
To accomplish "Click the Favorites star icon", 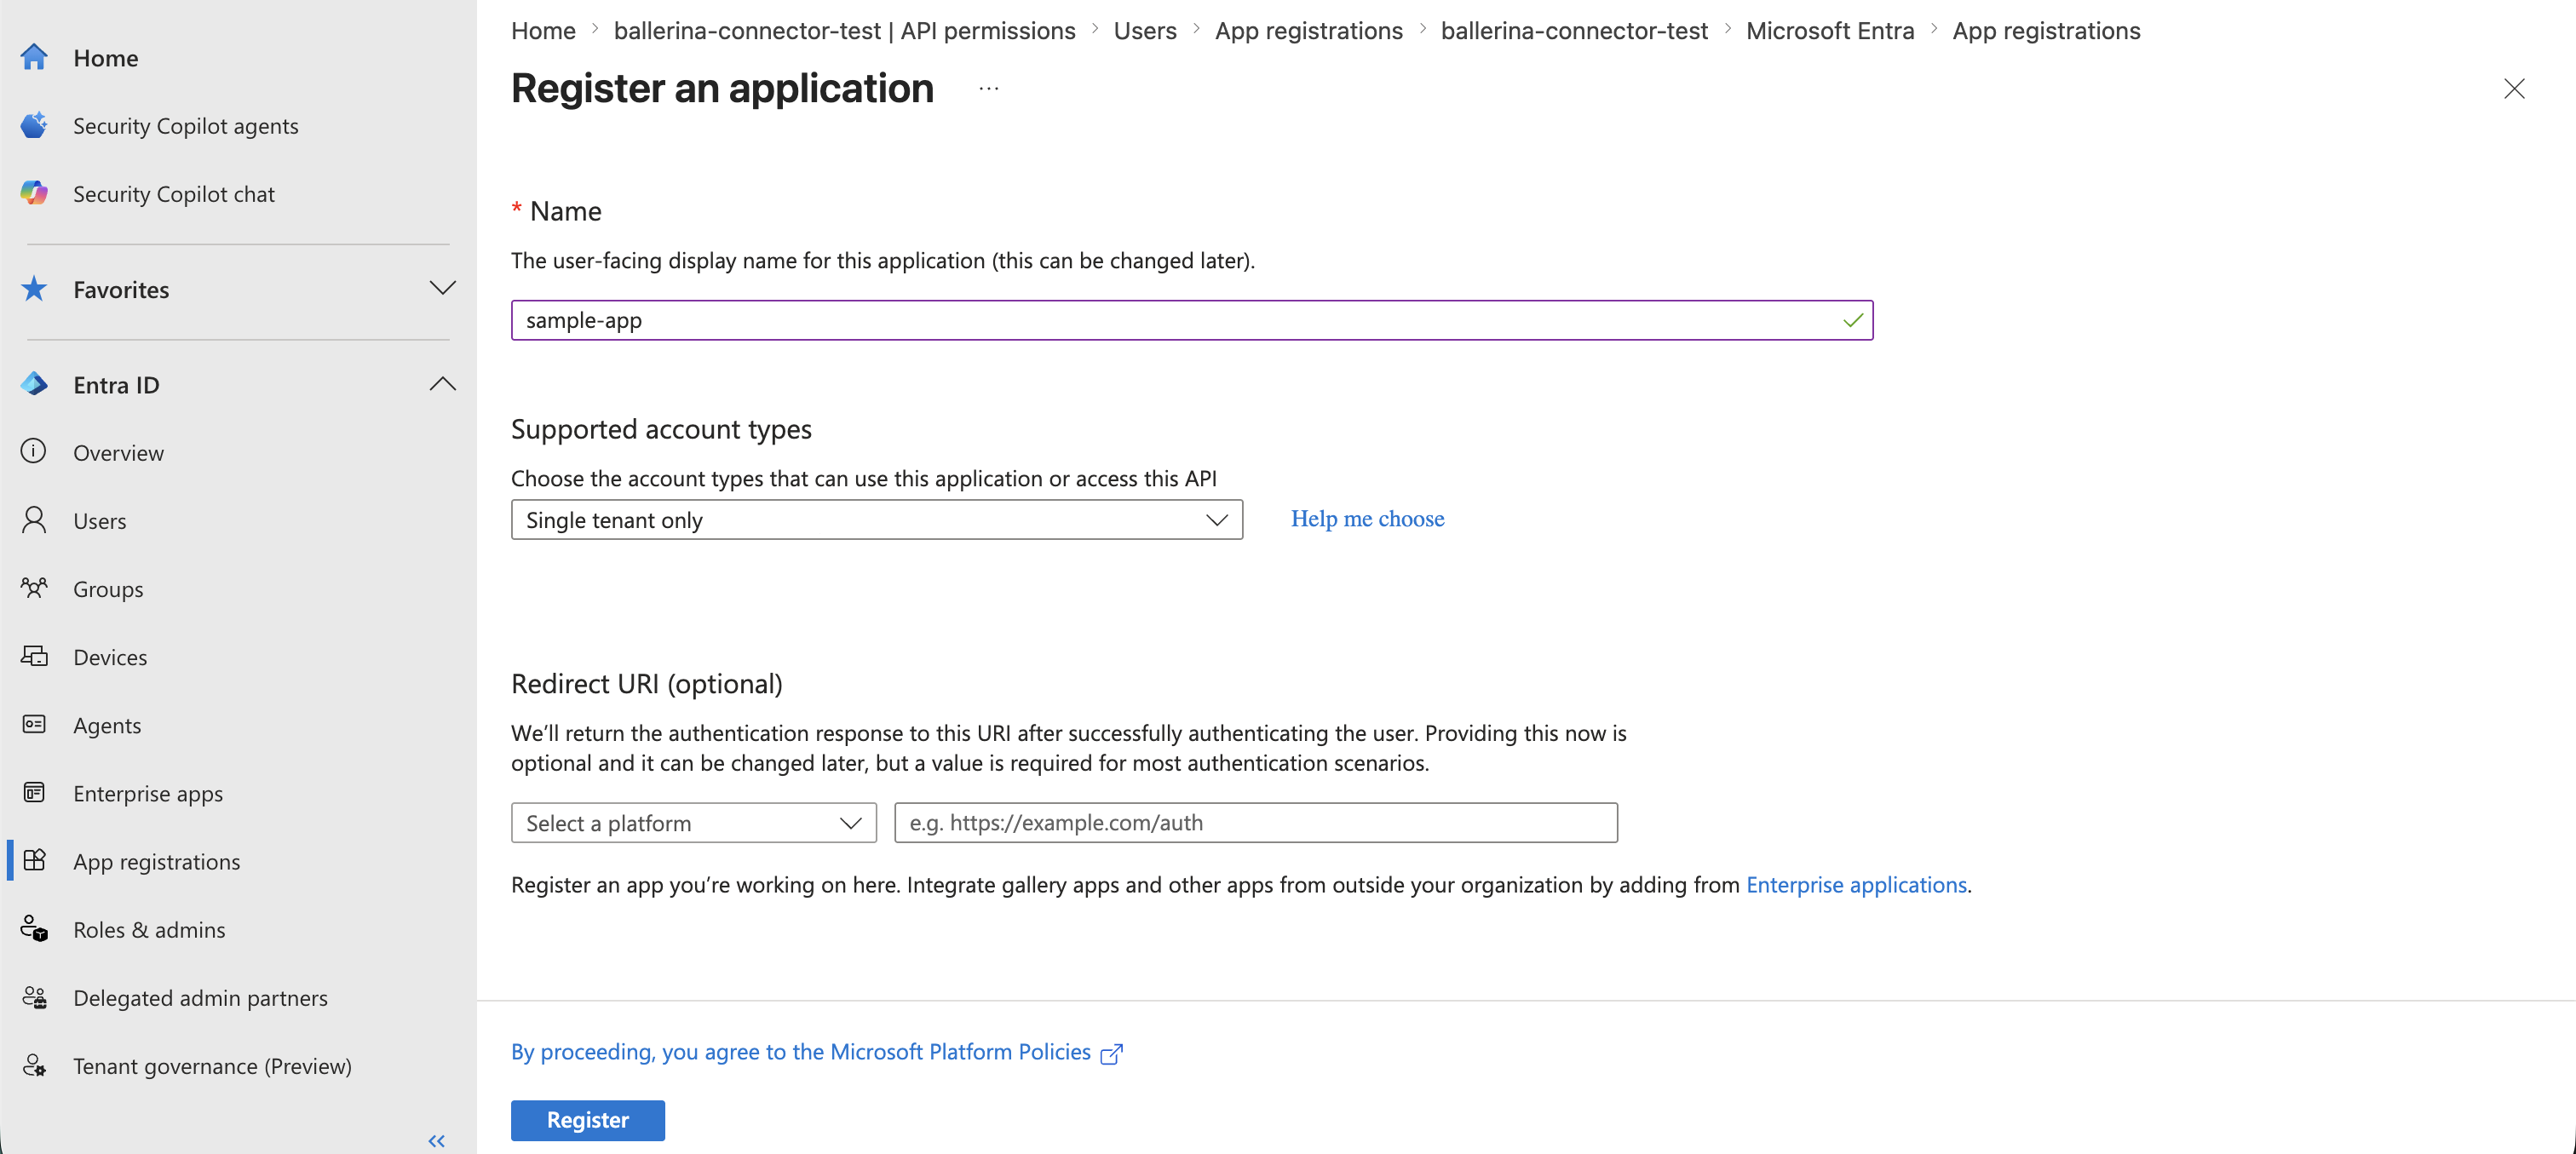I will 34,289.
